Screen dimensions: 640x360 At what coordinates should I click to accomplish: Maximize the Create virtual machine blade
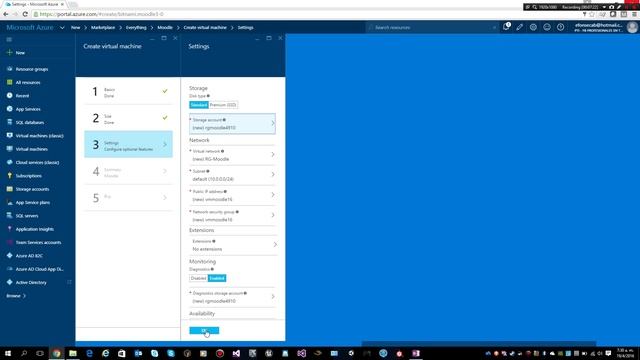[164, 38]
